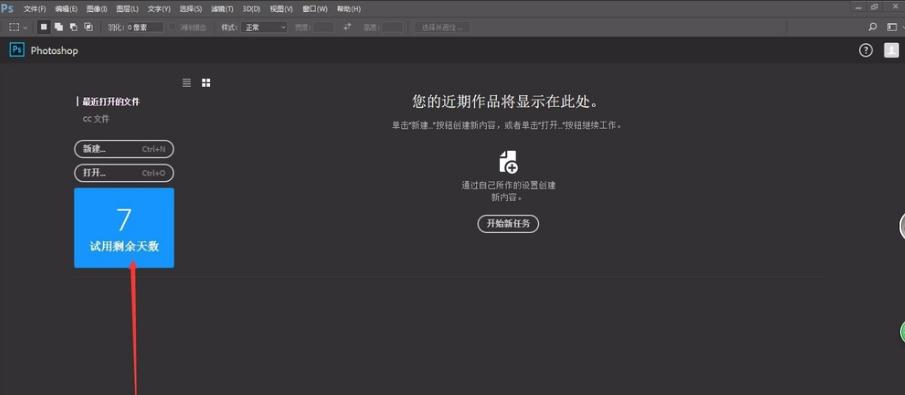Open the 文件(F) menu
This screenshot has width=905, height=395.
(35, 9)
